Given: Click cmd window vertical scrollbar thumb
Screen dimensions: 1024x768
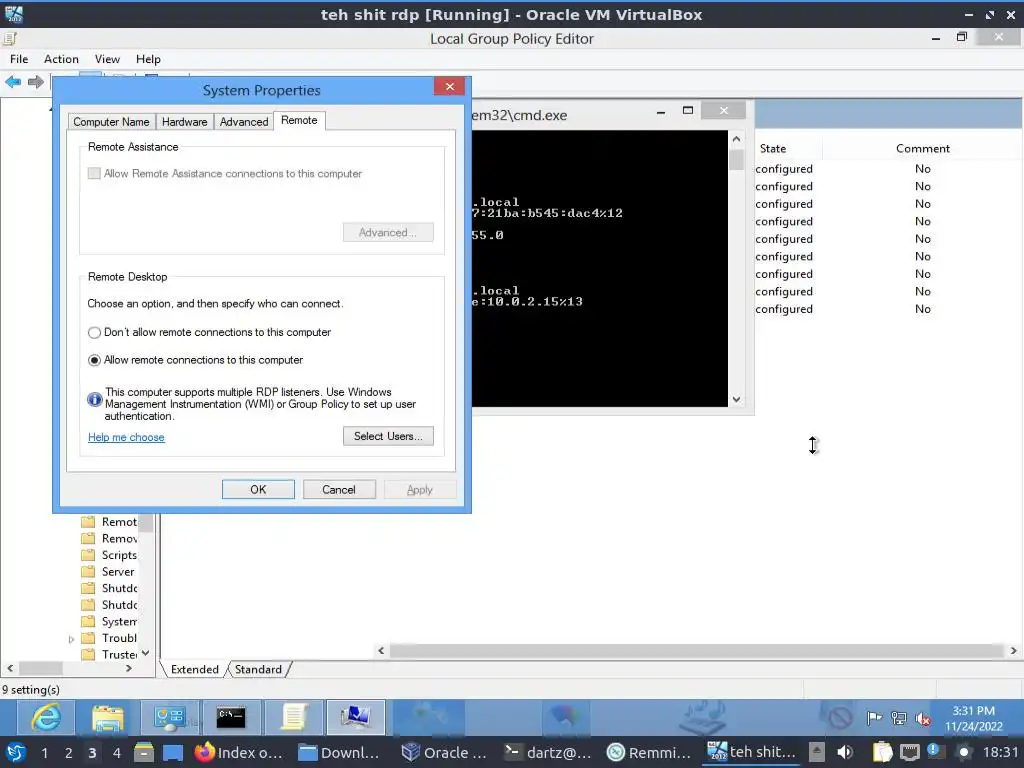Looking at the screenshot, I should click(x=737, y=159).
